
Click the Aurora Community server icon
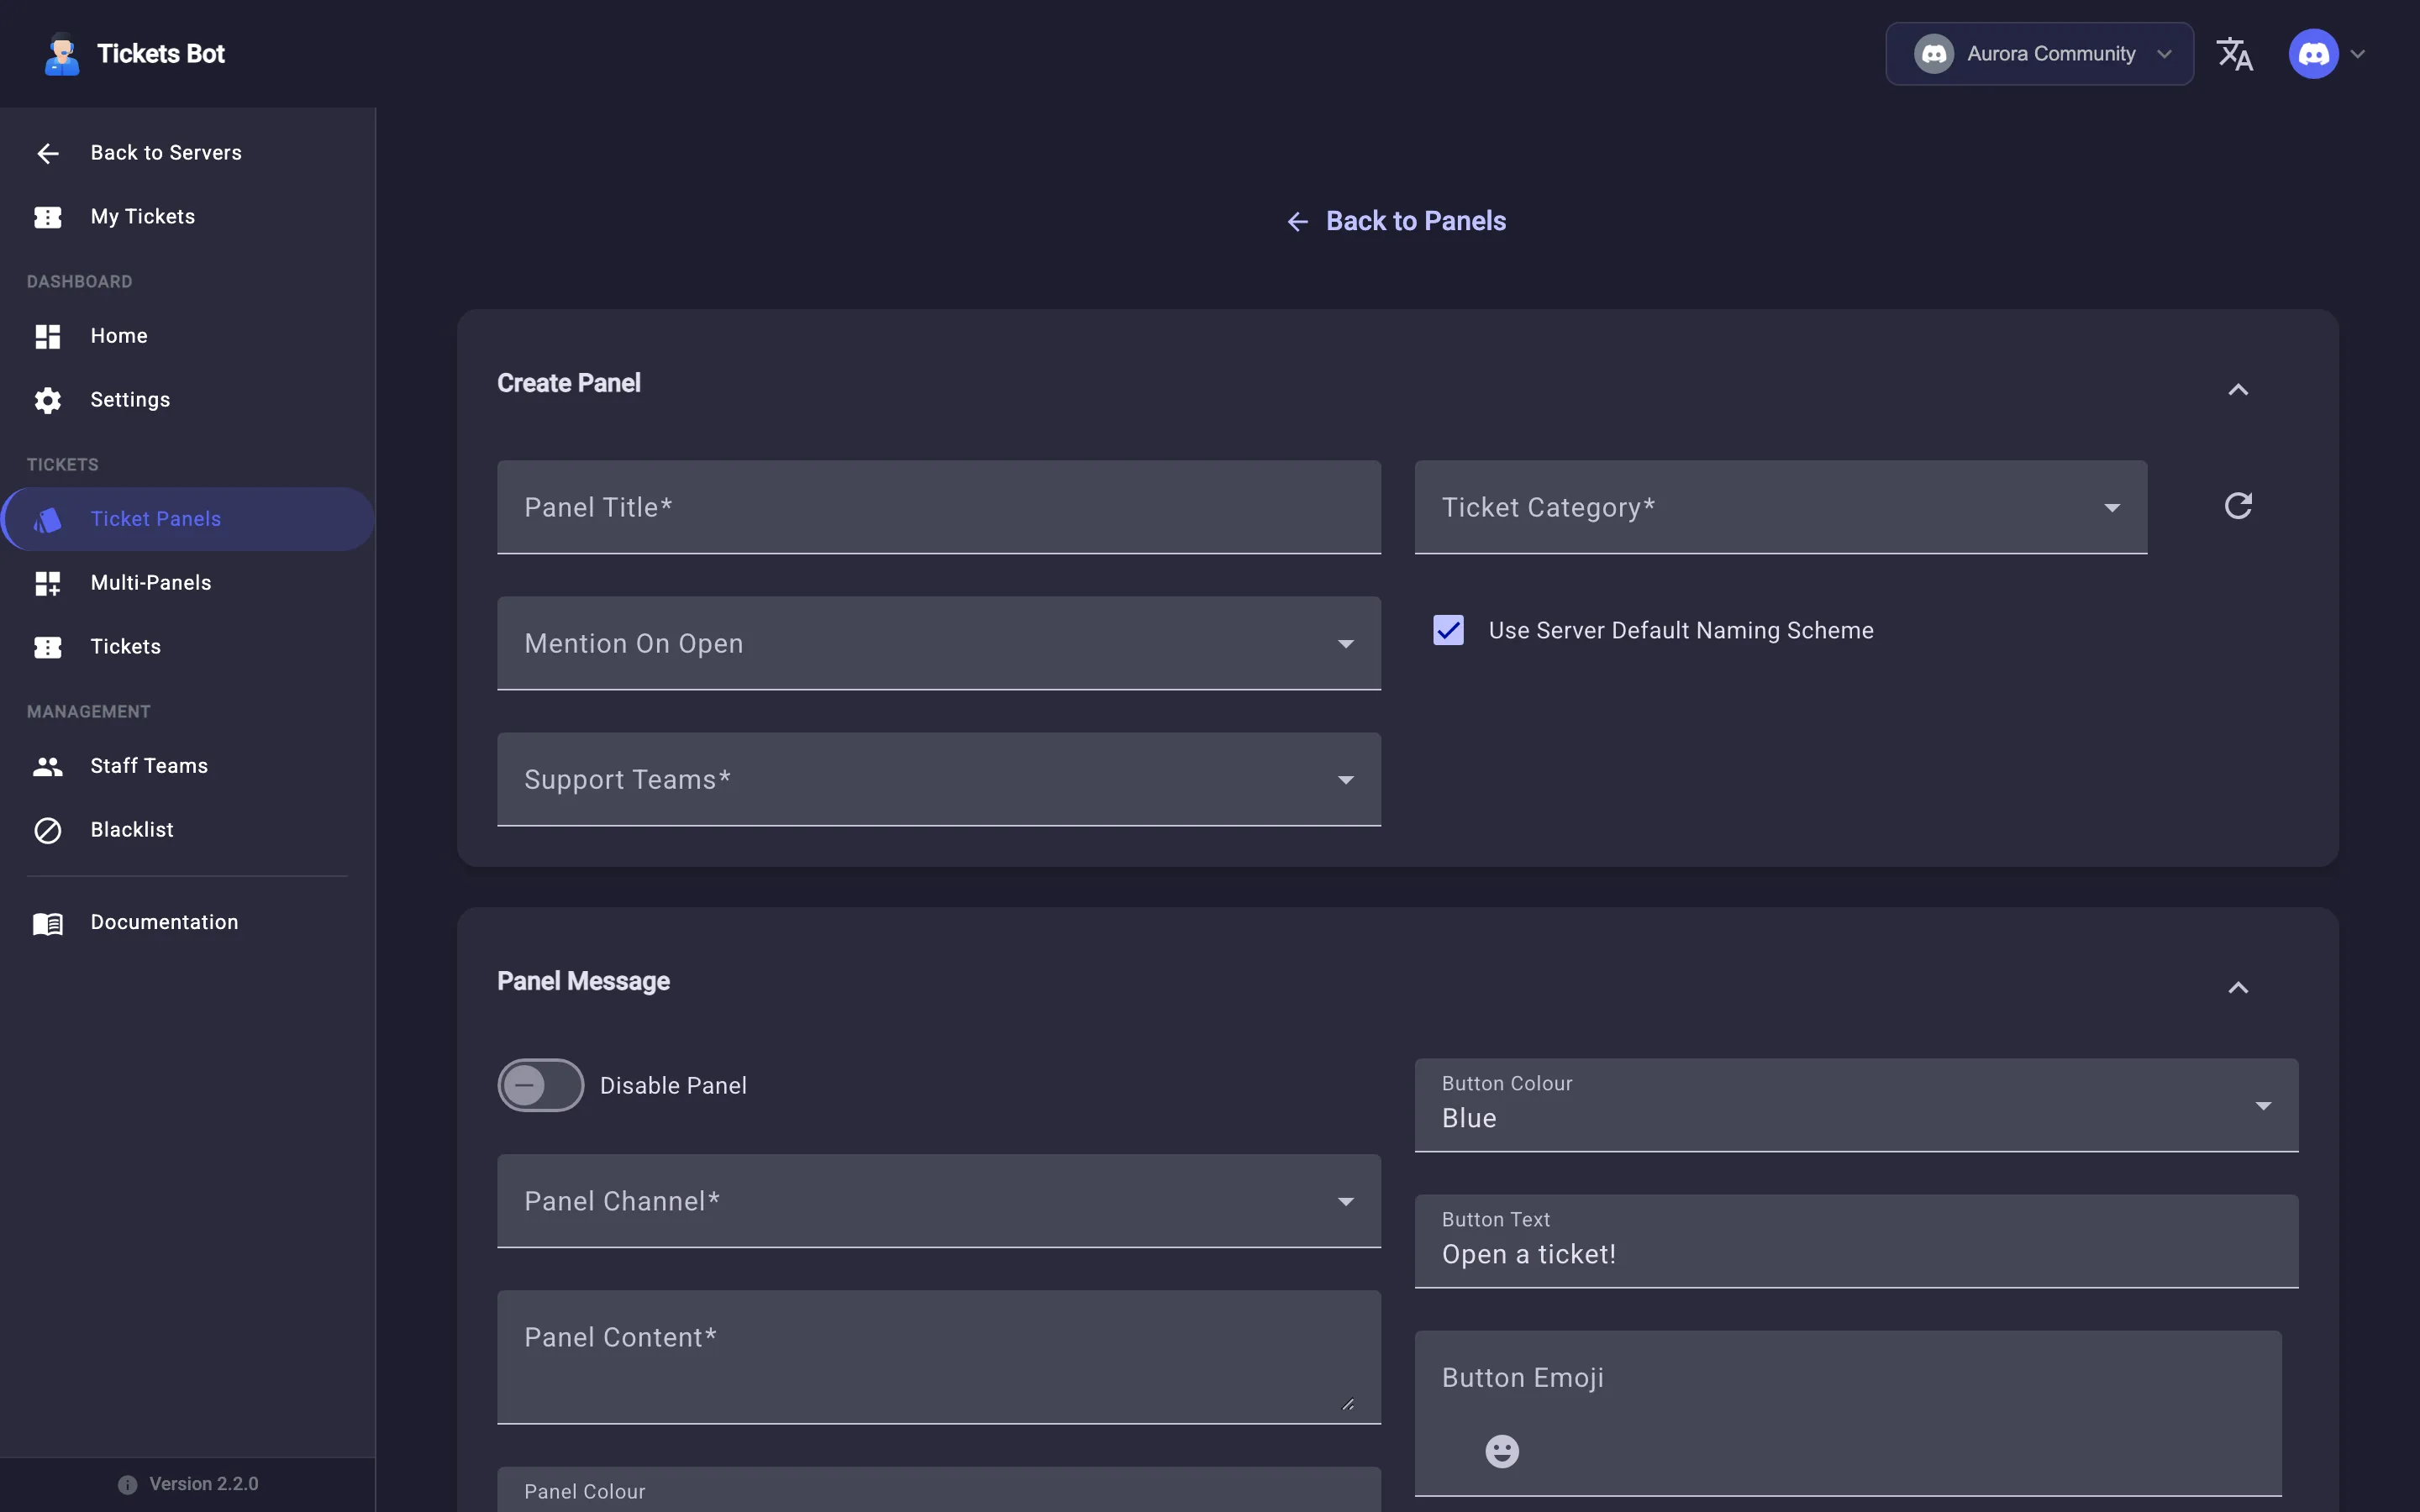[1934, 54]
